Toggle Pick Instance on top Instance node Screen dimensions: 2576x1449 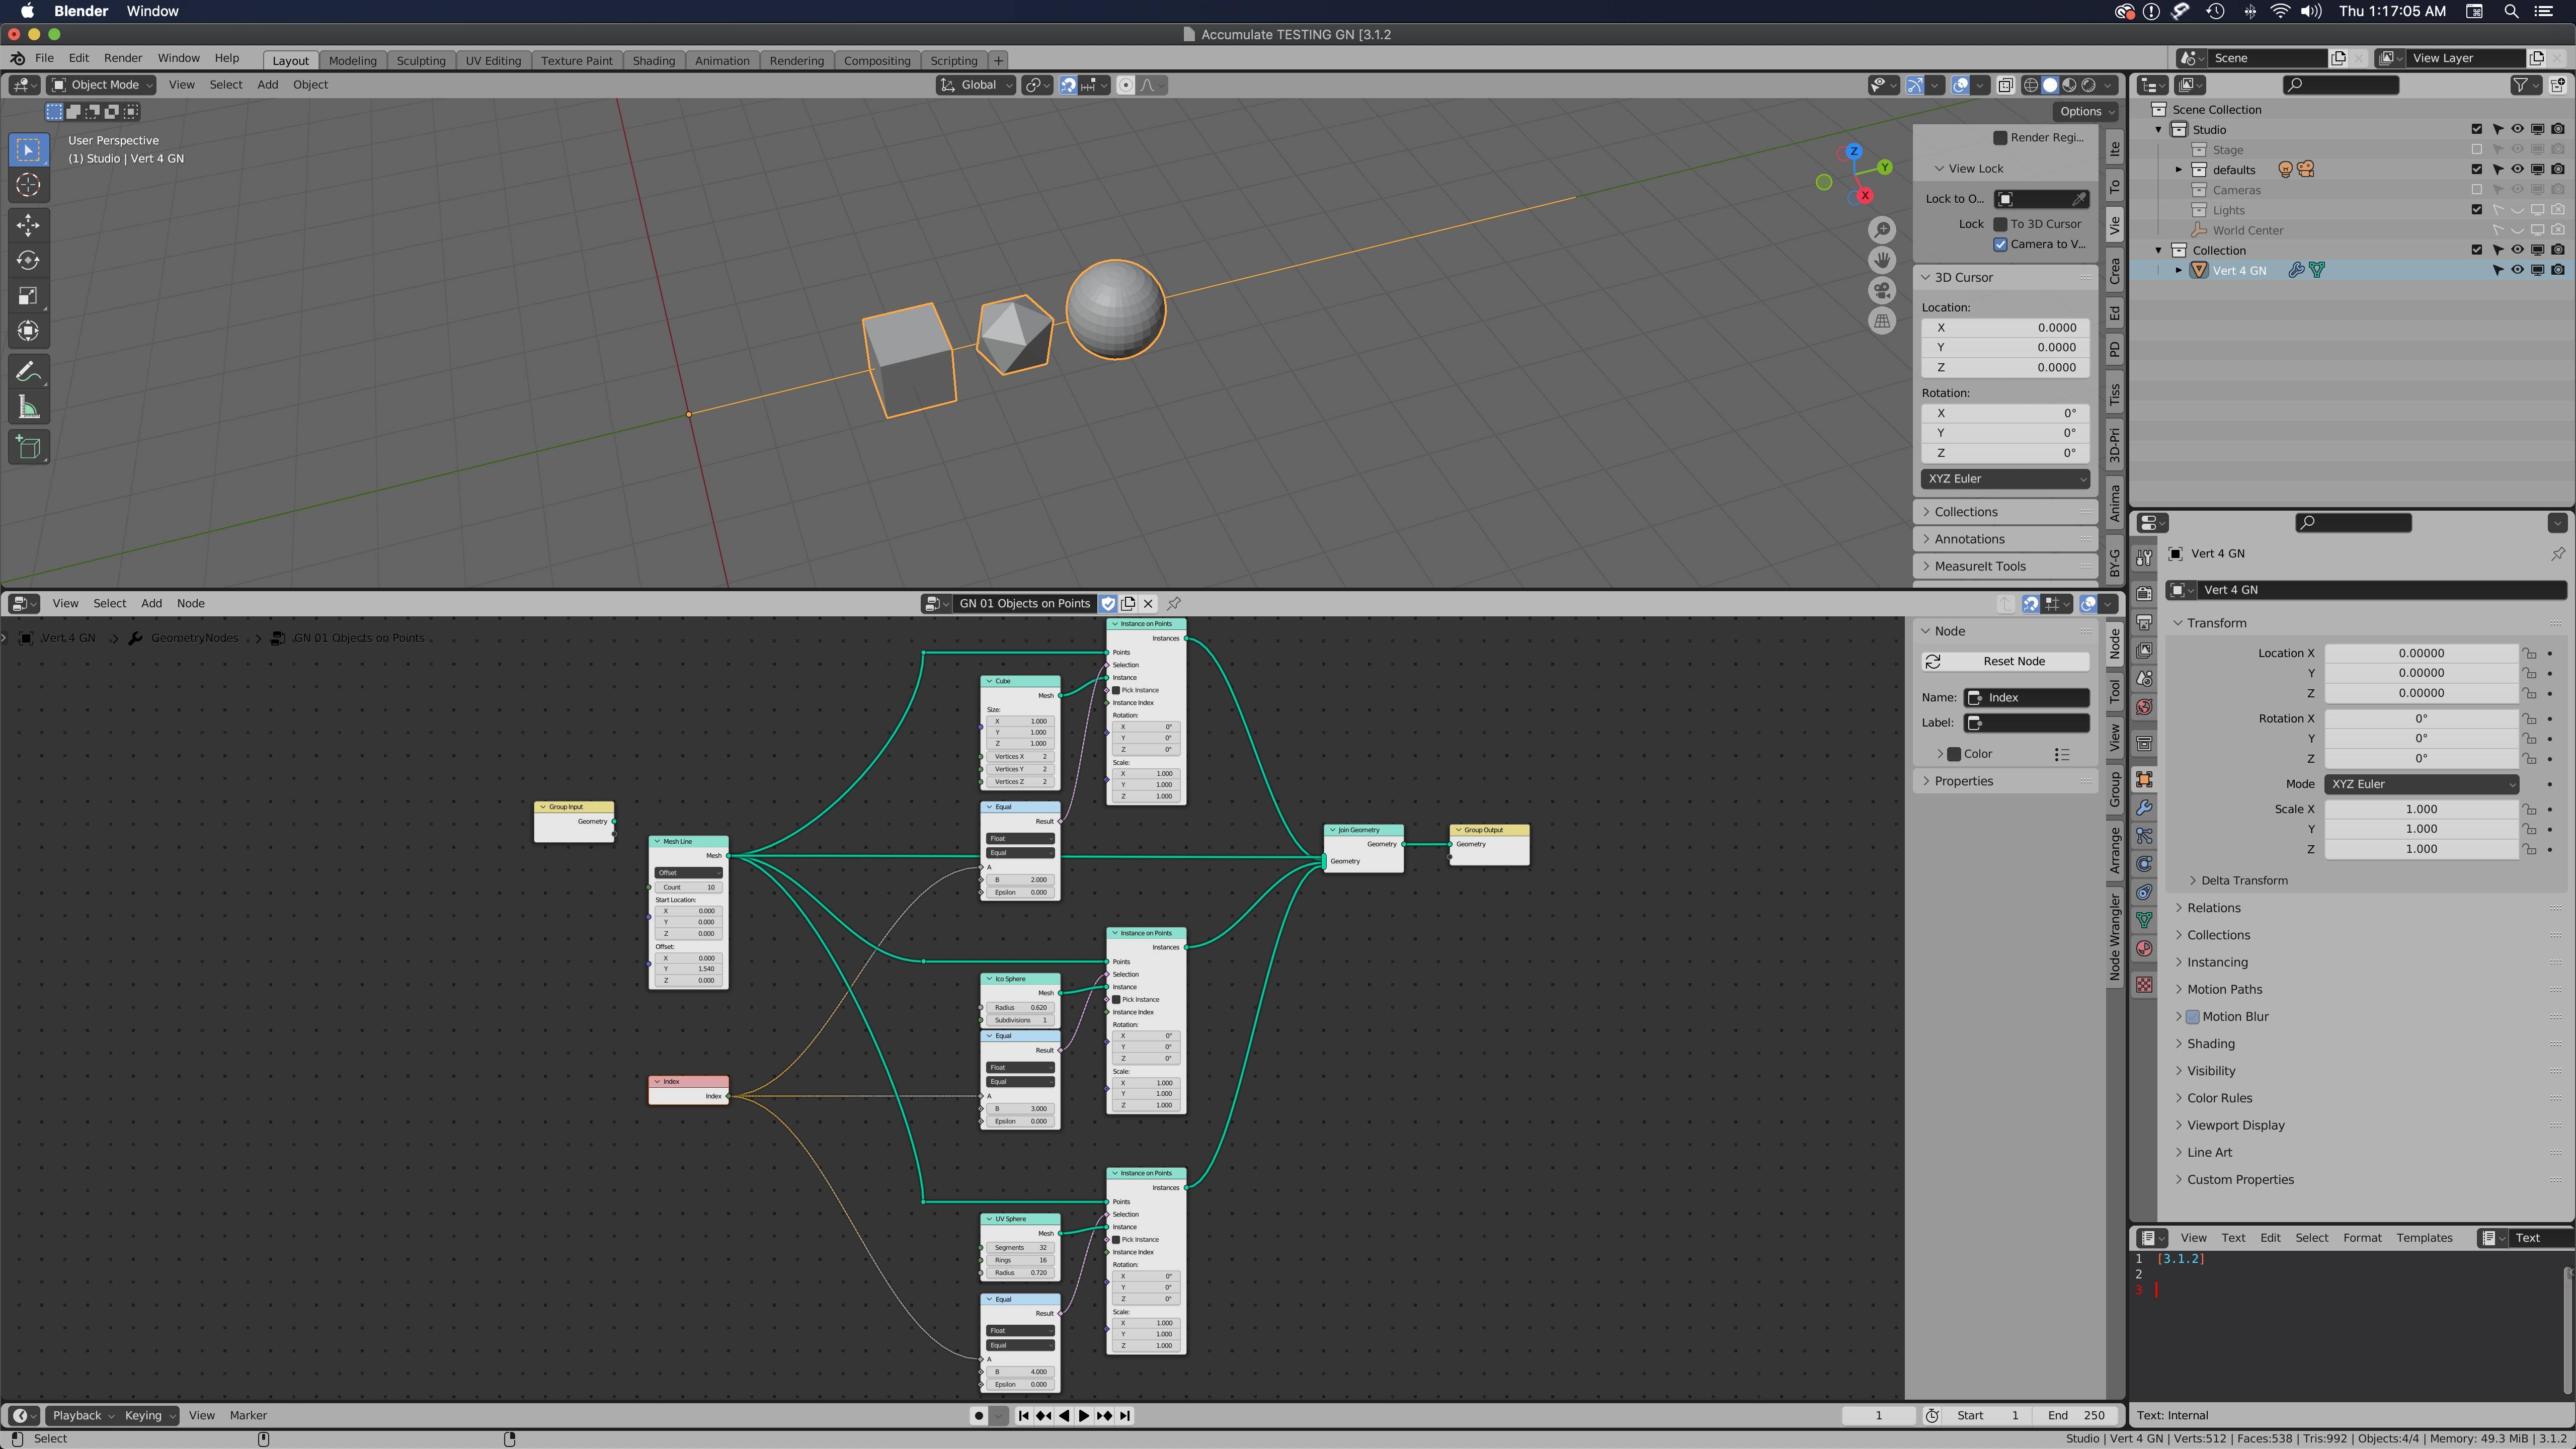[x=1117, y=690]
